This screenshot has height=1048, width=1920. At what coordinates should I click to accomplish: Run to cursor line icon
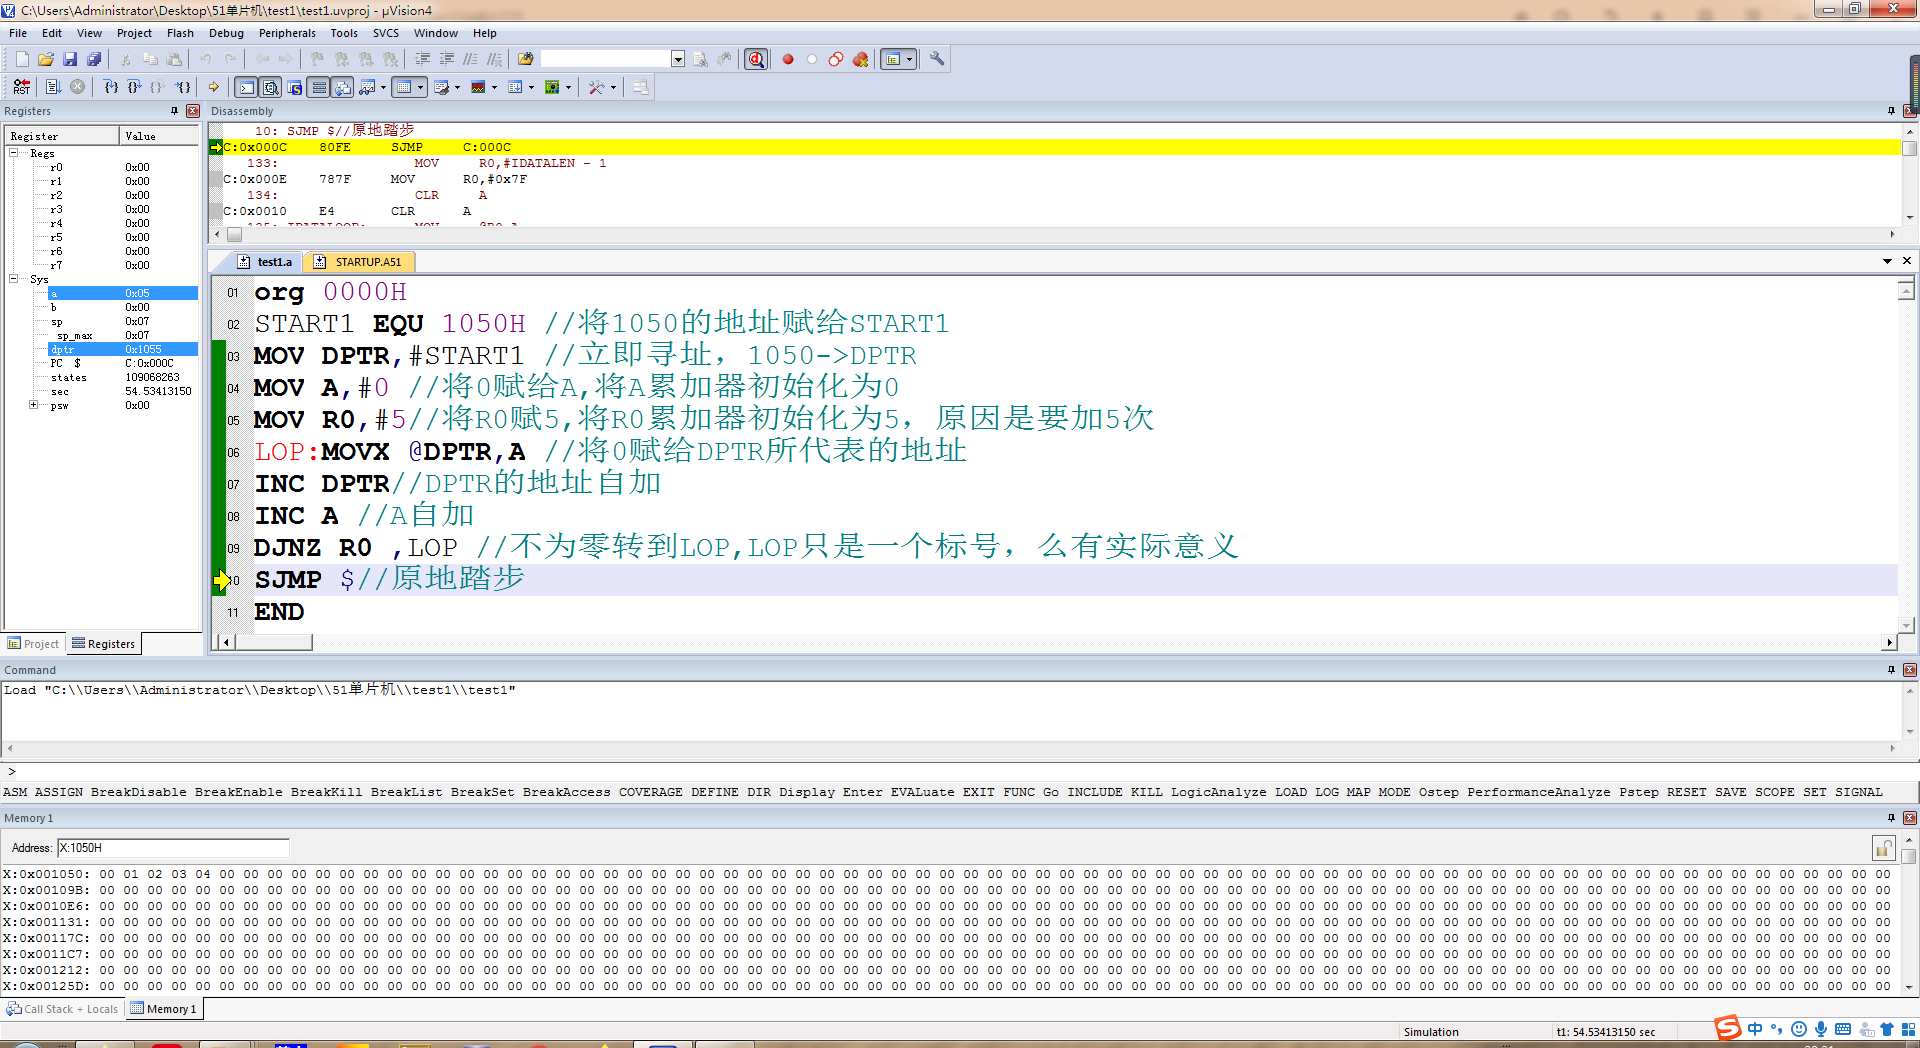click(x=183, y=87)
